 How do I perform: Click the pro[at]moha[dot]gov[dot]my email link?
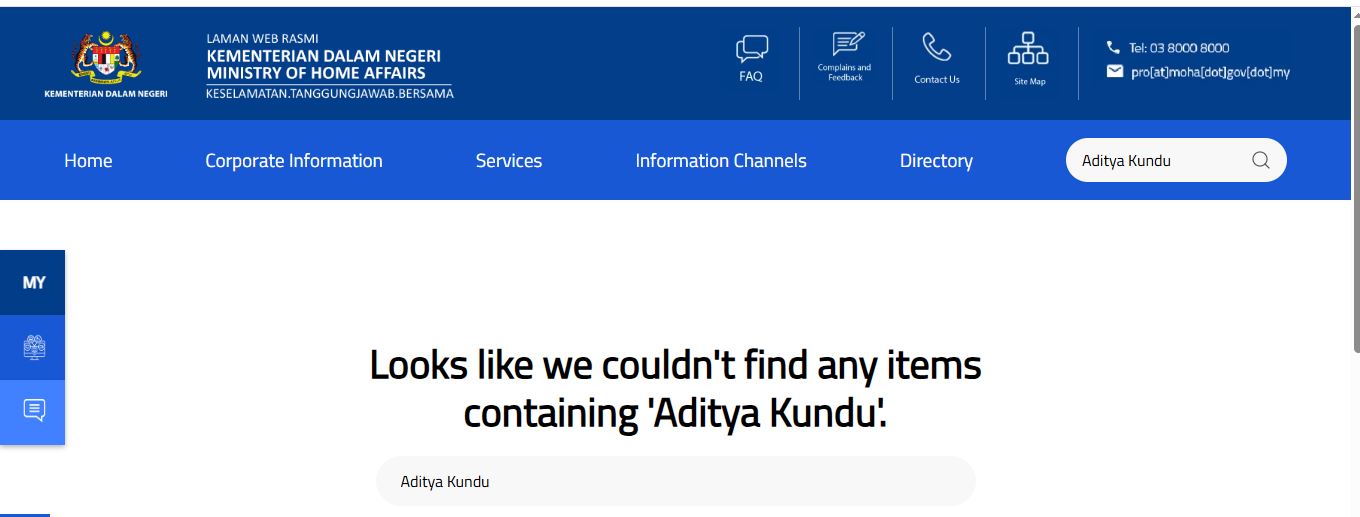point(1210,72)
